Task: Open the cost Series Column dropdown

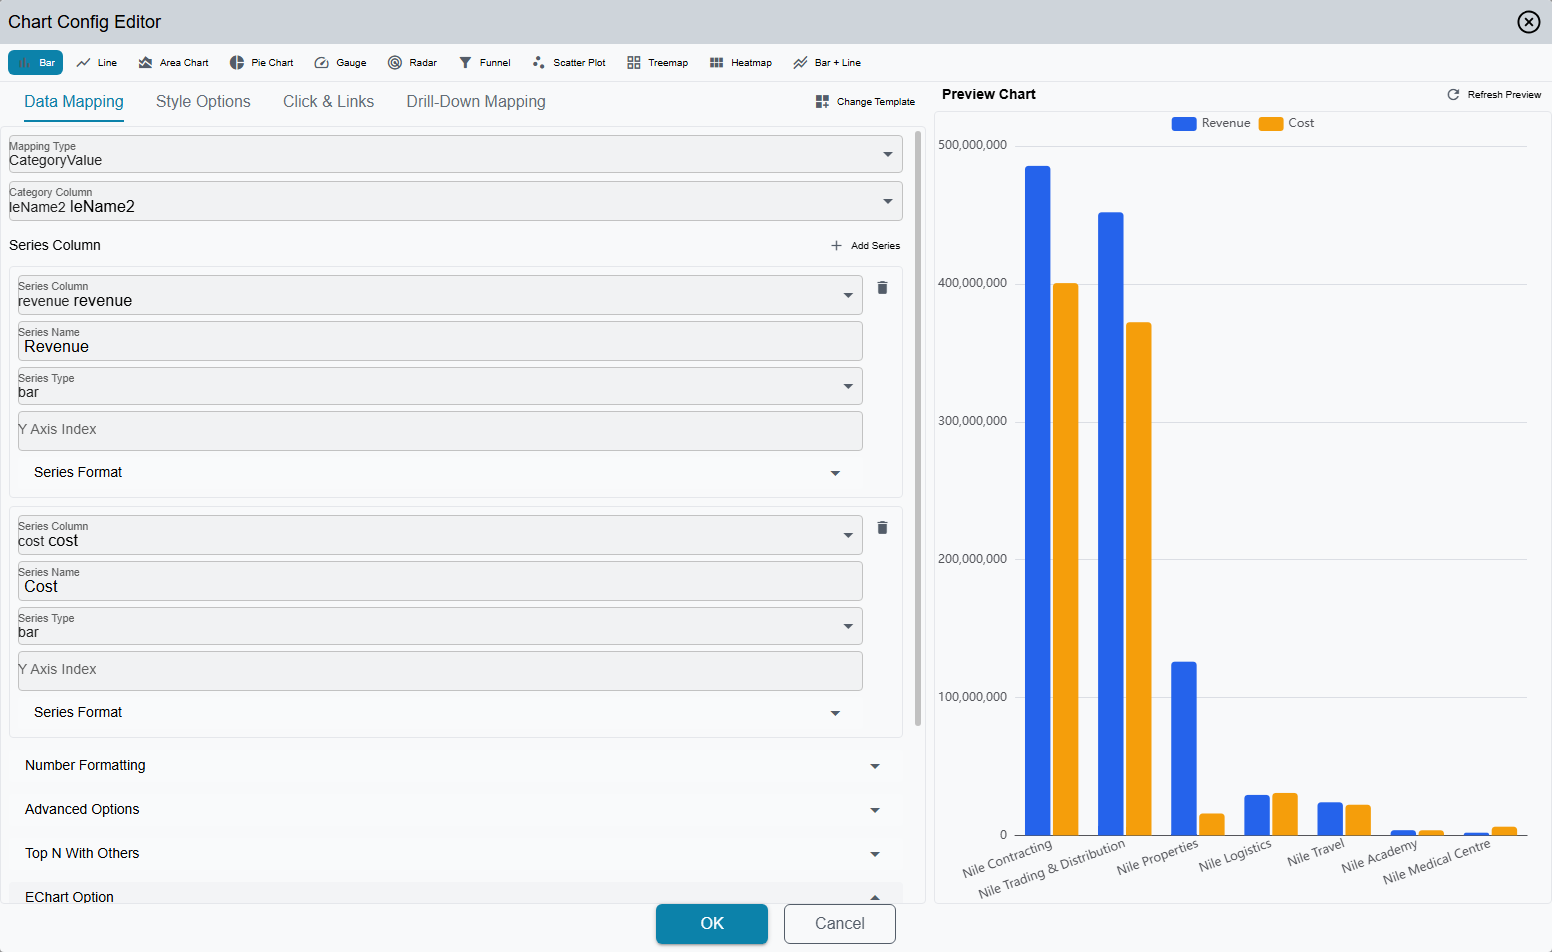Action: (x=440, y=535)
